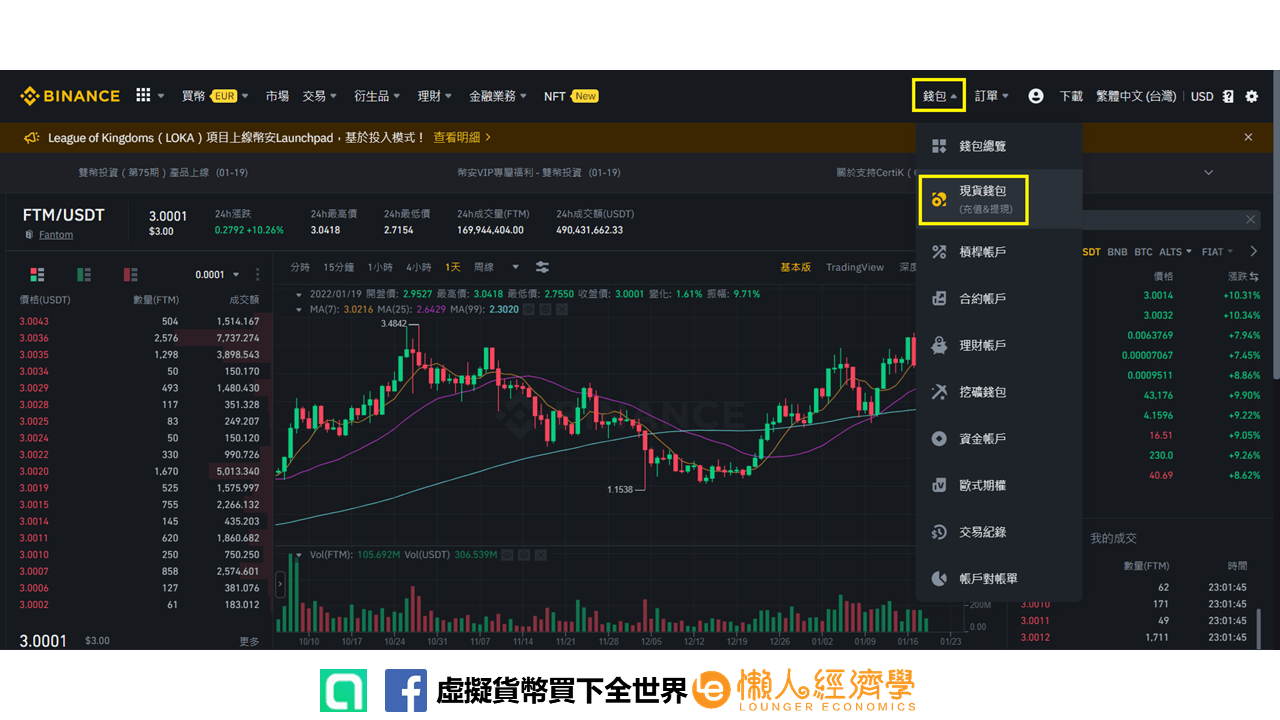Switch to the 基本版 chart tab

(796, 267)
